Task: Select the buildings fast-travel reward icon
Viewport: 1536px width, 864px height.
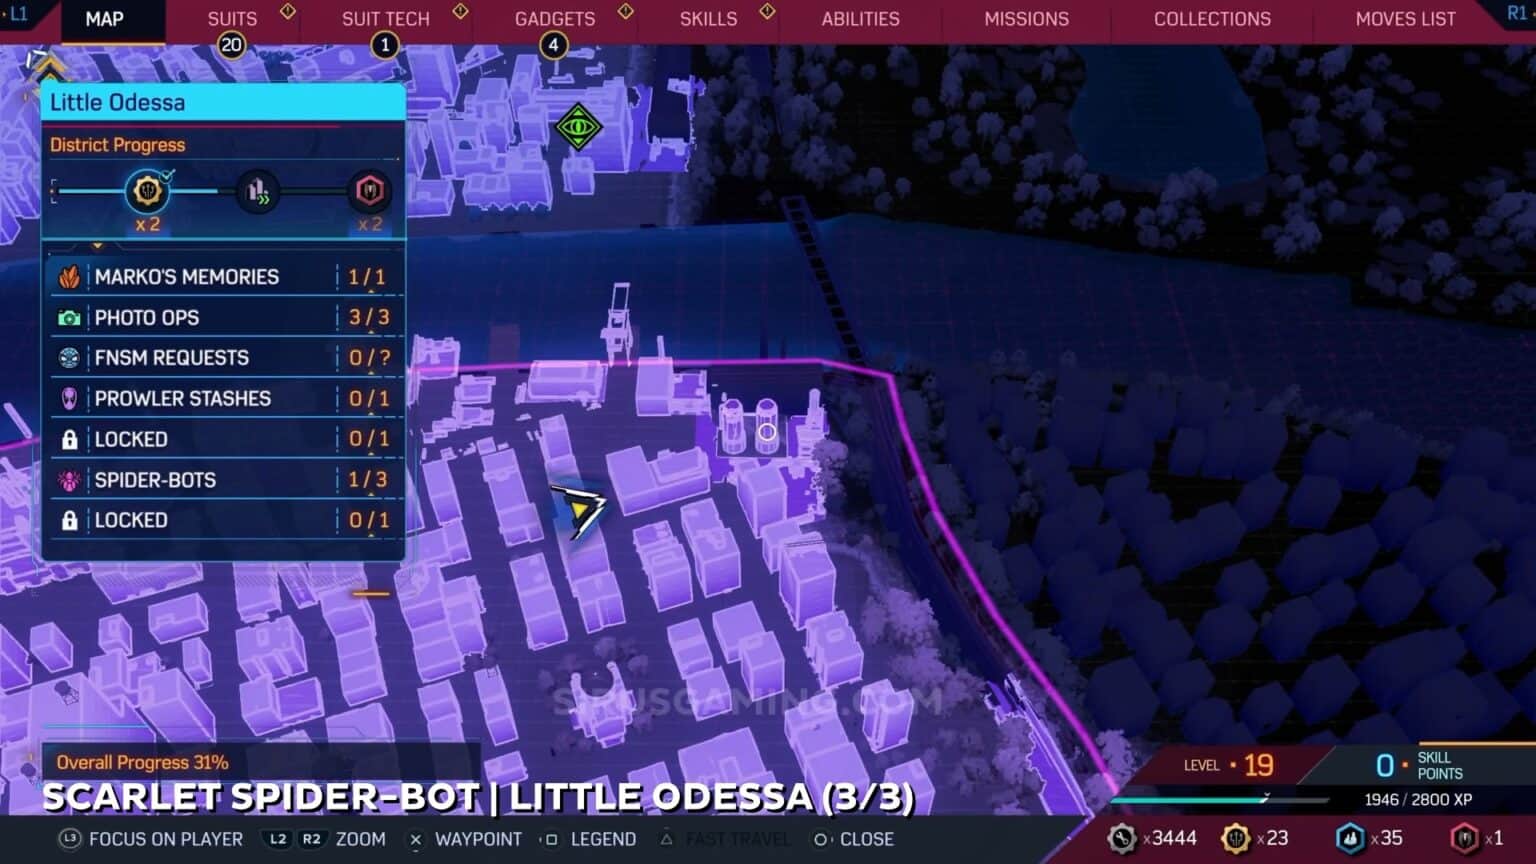Action: [257, 190]
